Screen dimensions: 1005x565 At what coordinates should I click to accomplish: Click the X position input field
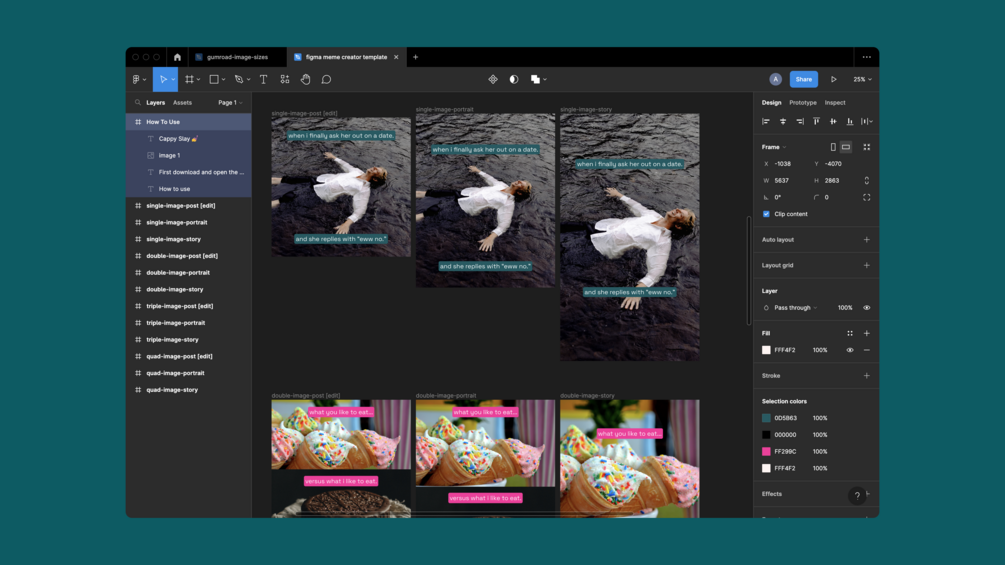coord(785,164)
